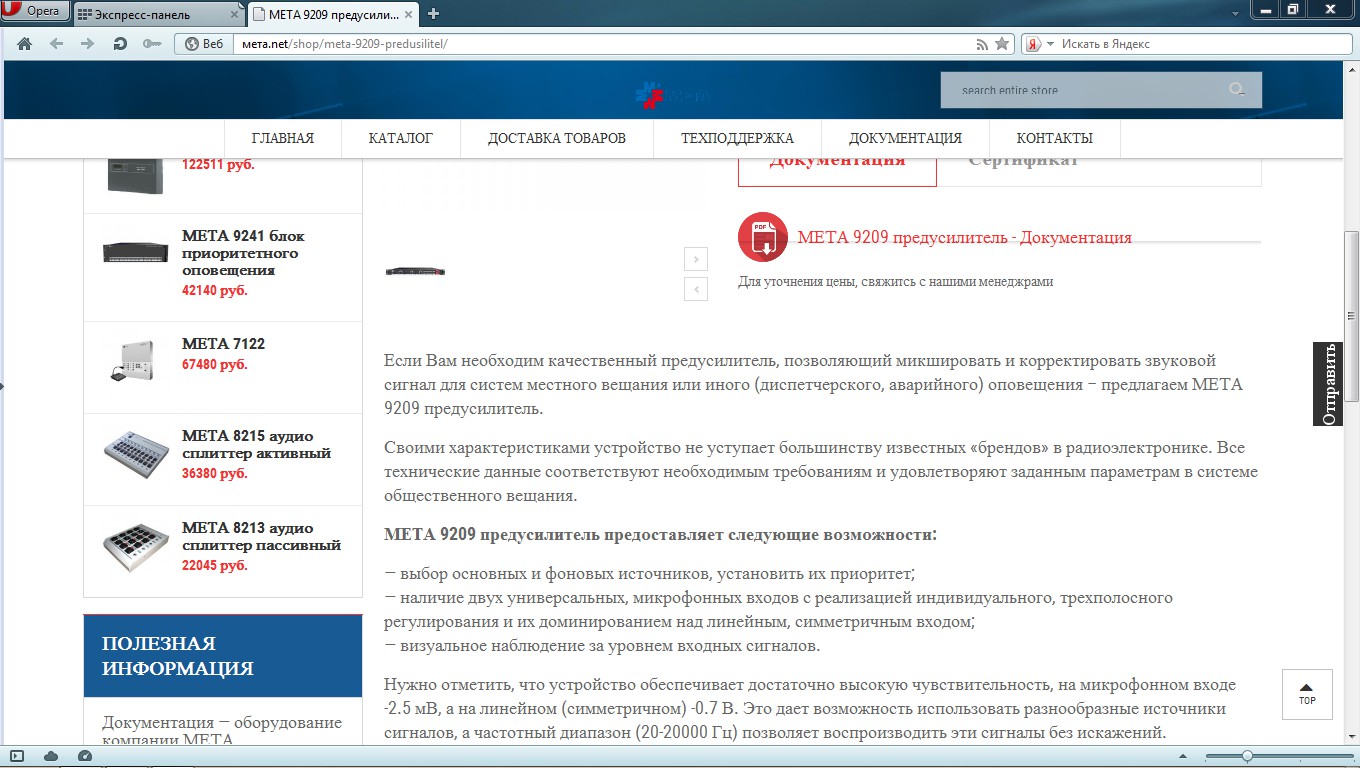Open the КОНТАКТЫ menu item

pos(1055,138)
